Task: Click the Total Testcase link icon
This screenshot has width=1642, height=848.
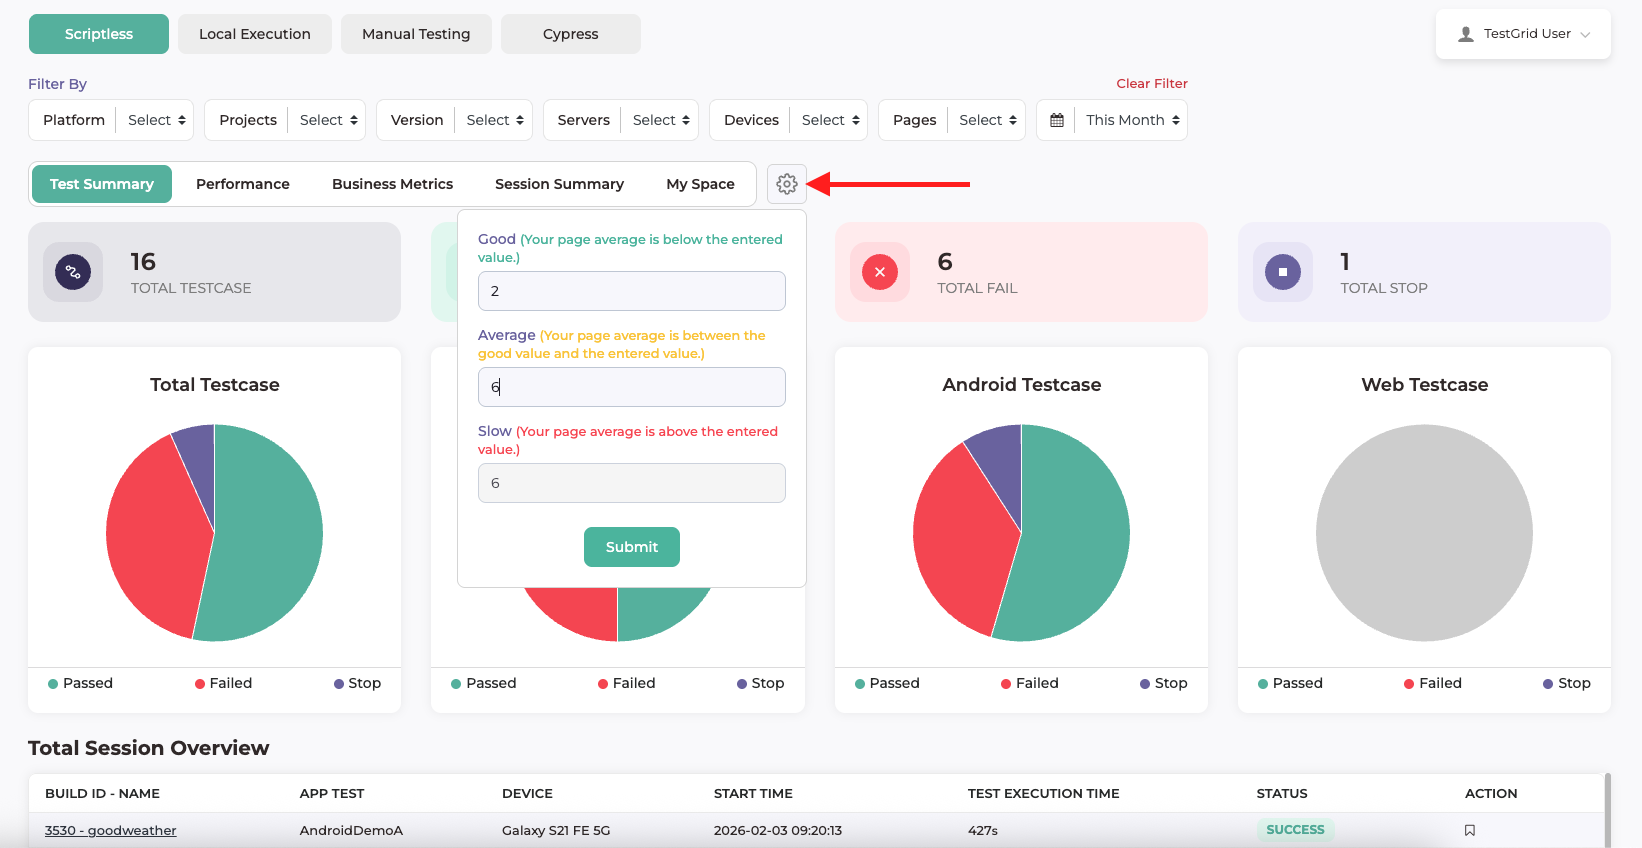Action: (73, 272)
